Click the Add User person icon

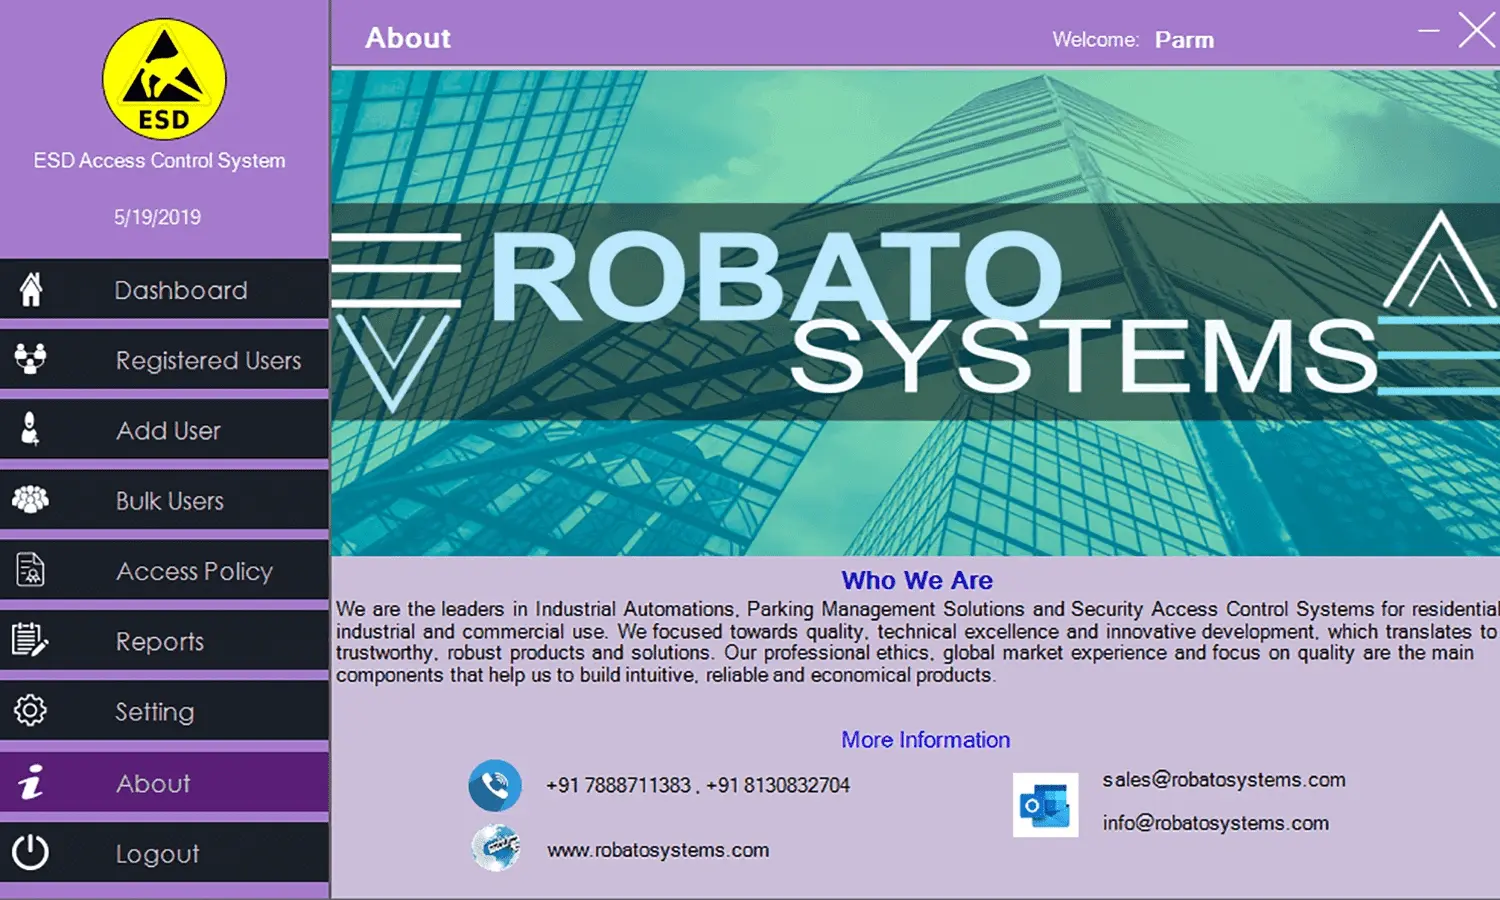point(31,429)
